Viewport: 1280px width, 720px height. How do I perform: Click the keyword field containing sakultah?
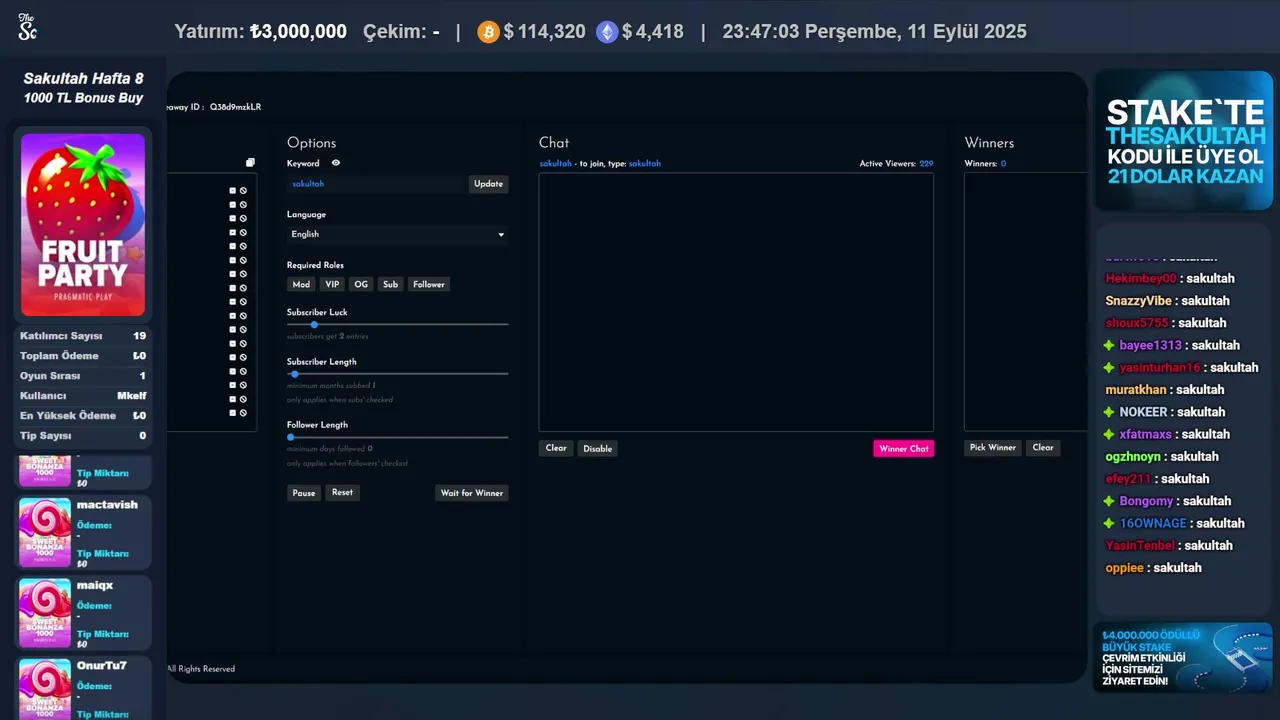[x=377, y=184]
